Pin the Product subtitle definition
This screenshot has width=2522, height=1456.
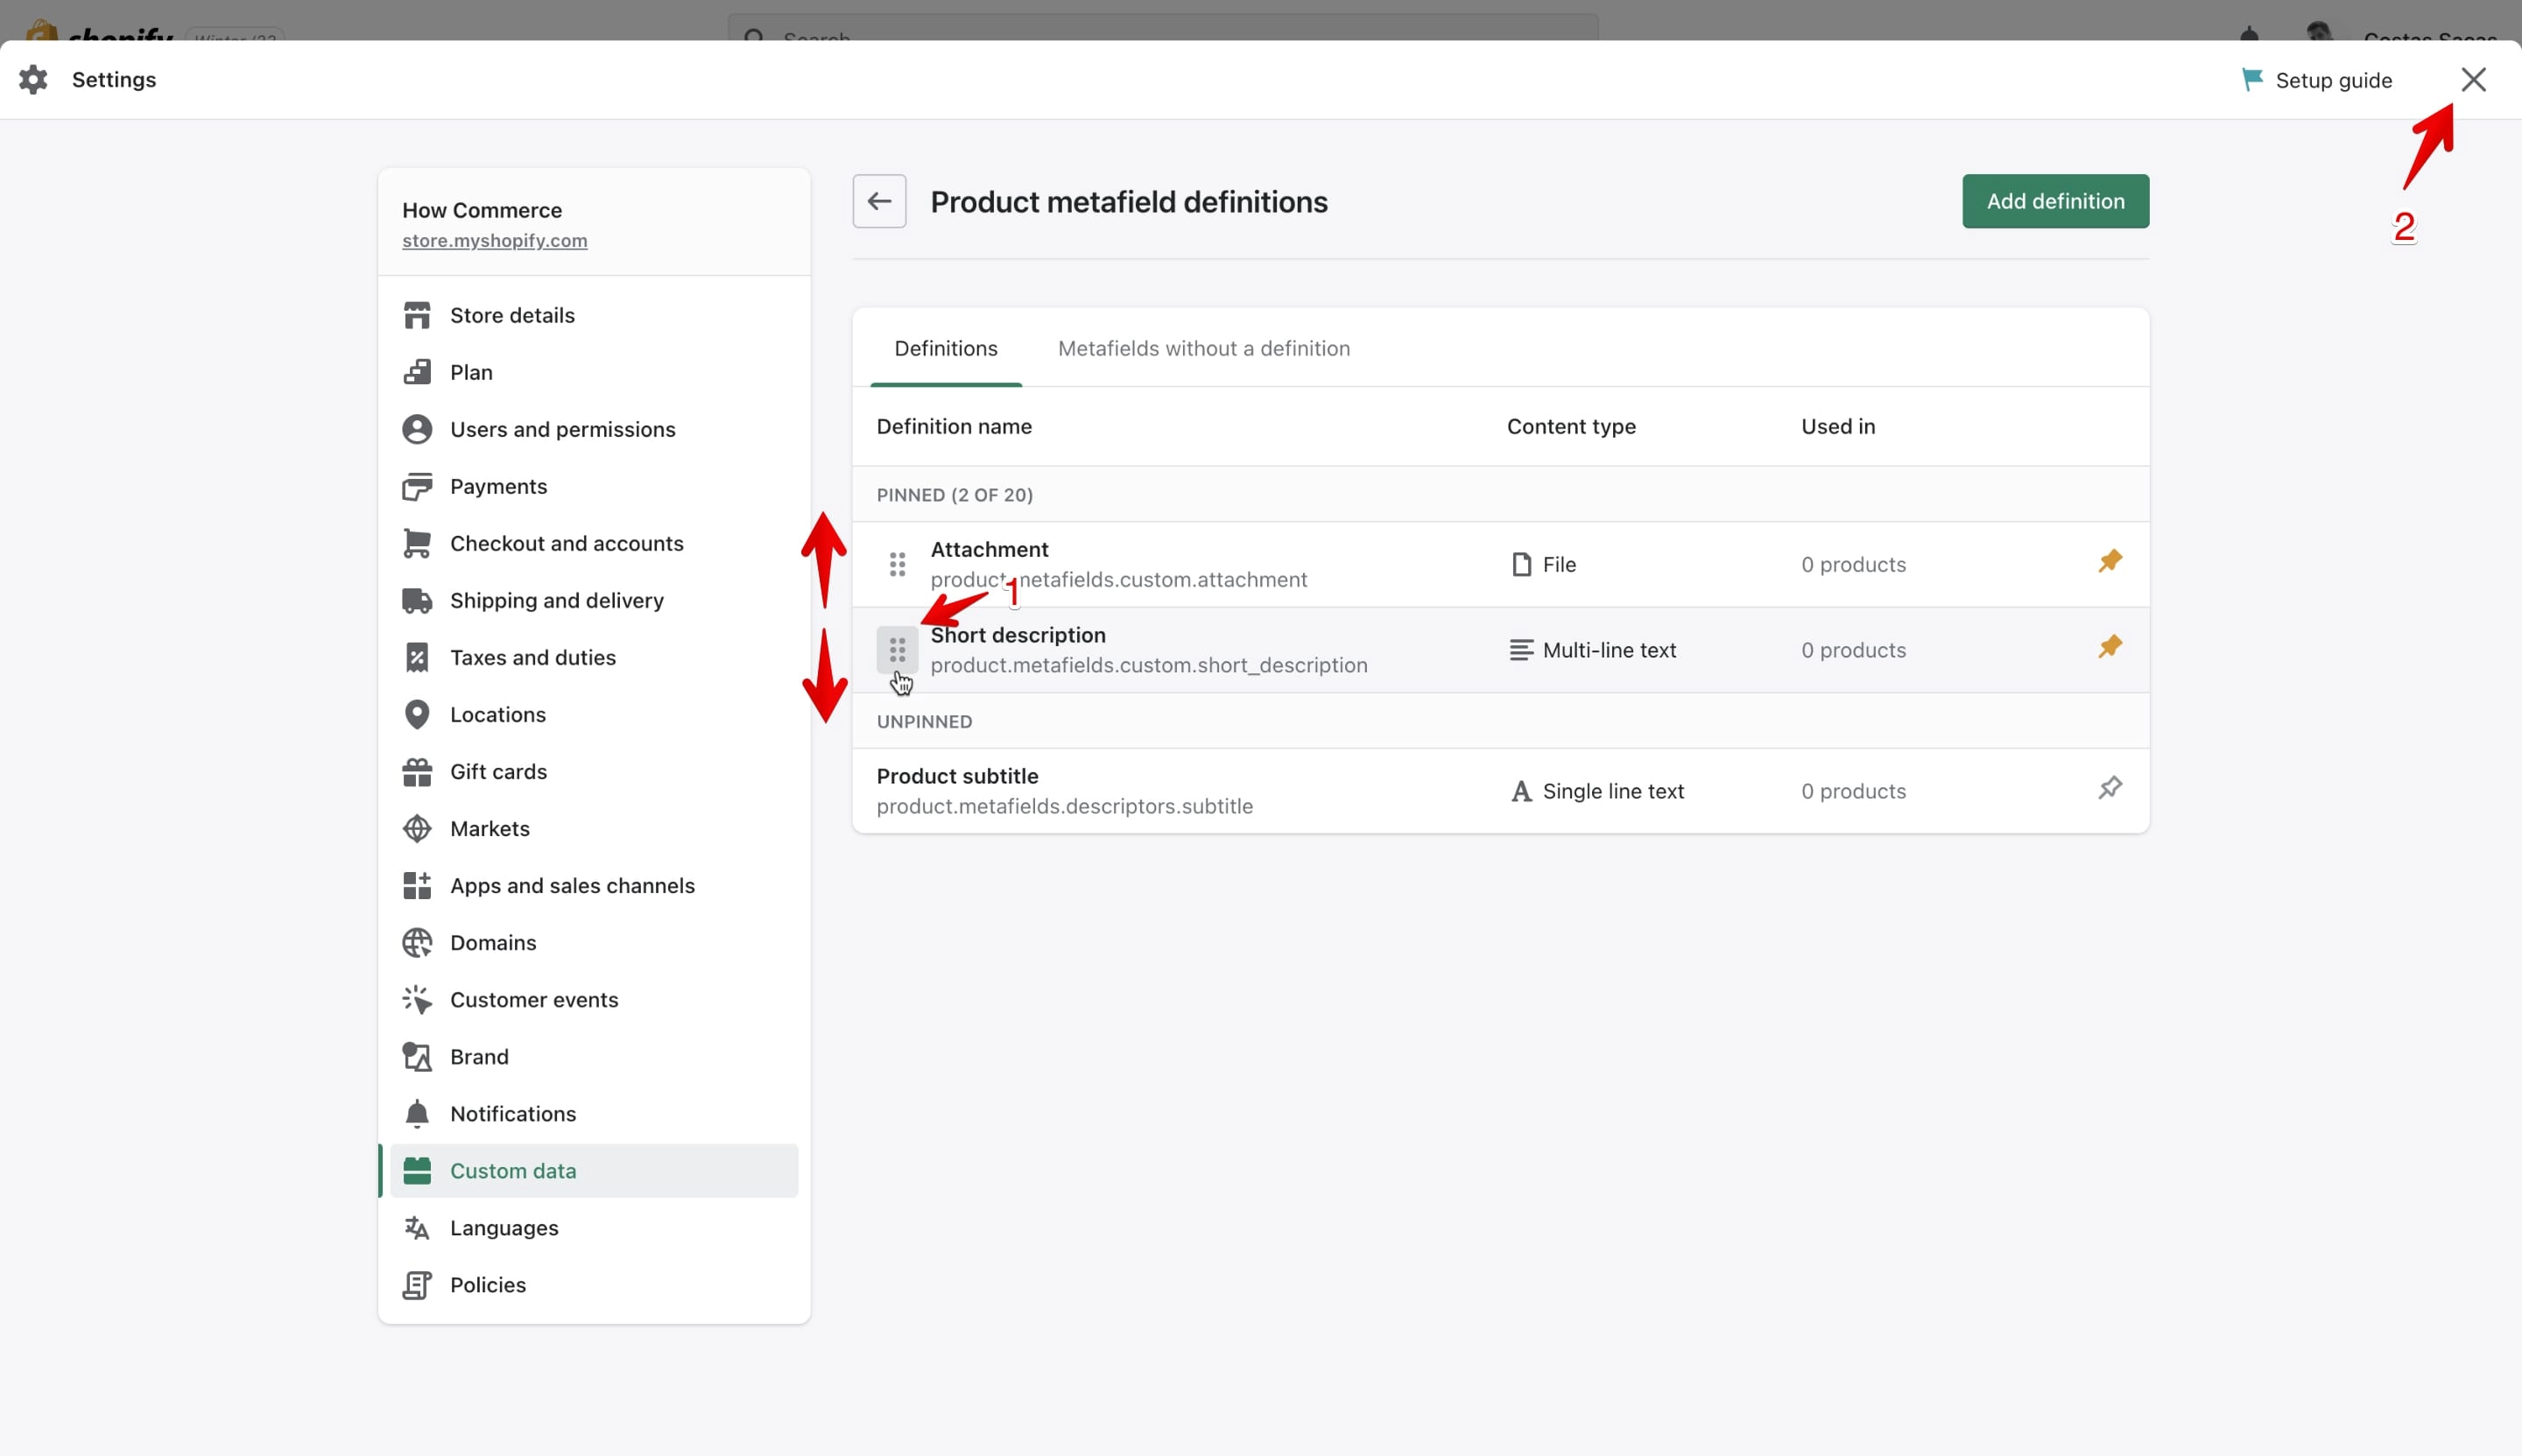point(2110,788)
